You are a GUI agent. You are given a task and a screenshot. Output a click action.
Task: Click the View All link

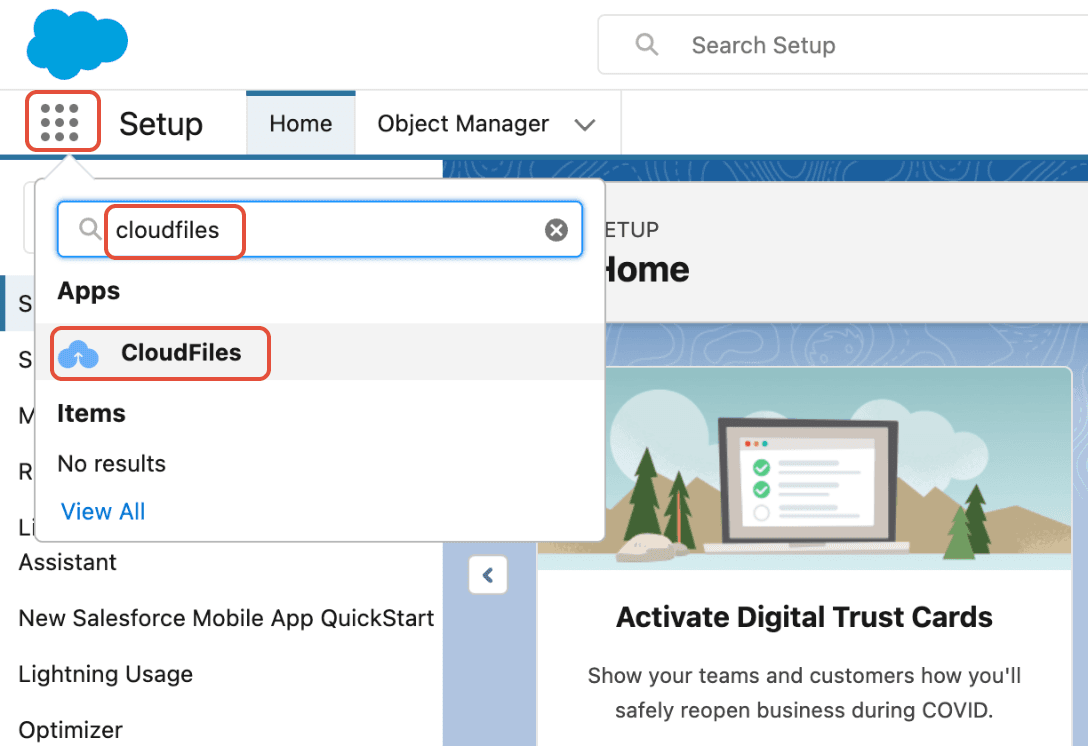point(102,511)
